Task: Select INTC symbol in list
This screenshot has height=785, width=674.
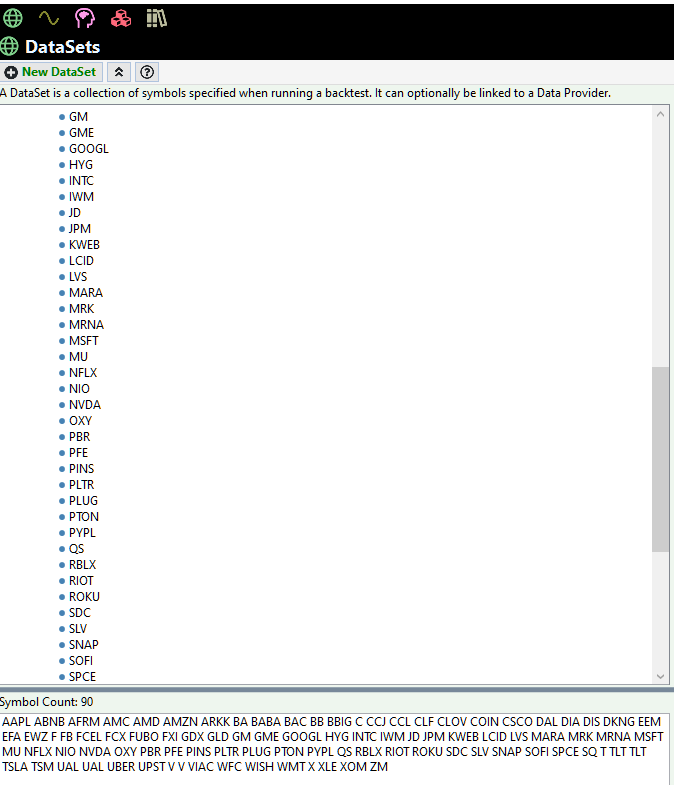Action: pyautogui.click(x=81, y=181)
